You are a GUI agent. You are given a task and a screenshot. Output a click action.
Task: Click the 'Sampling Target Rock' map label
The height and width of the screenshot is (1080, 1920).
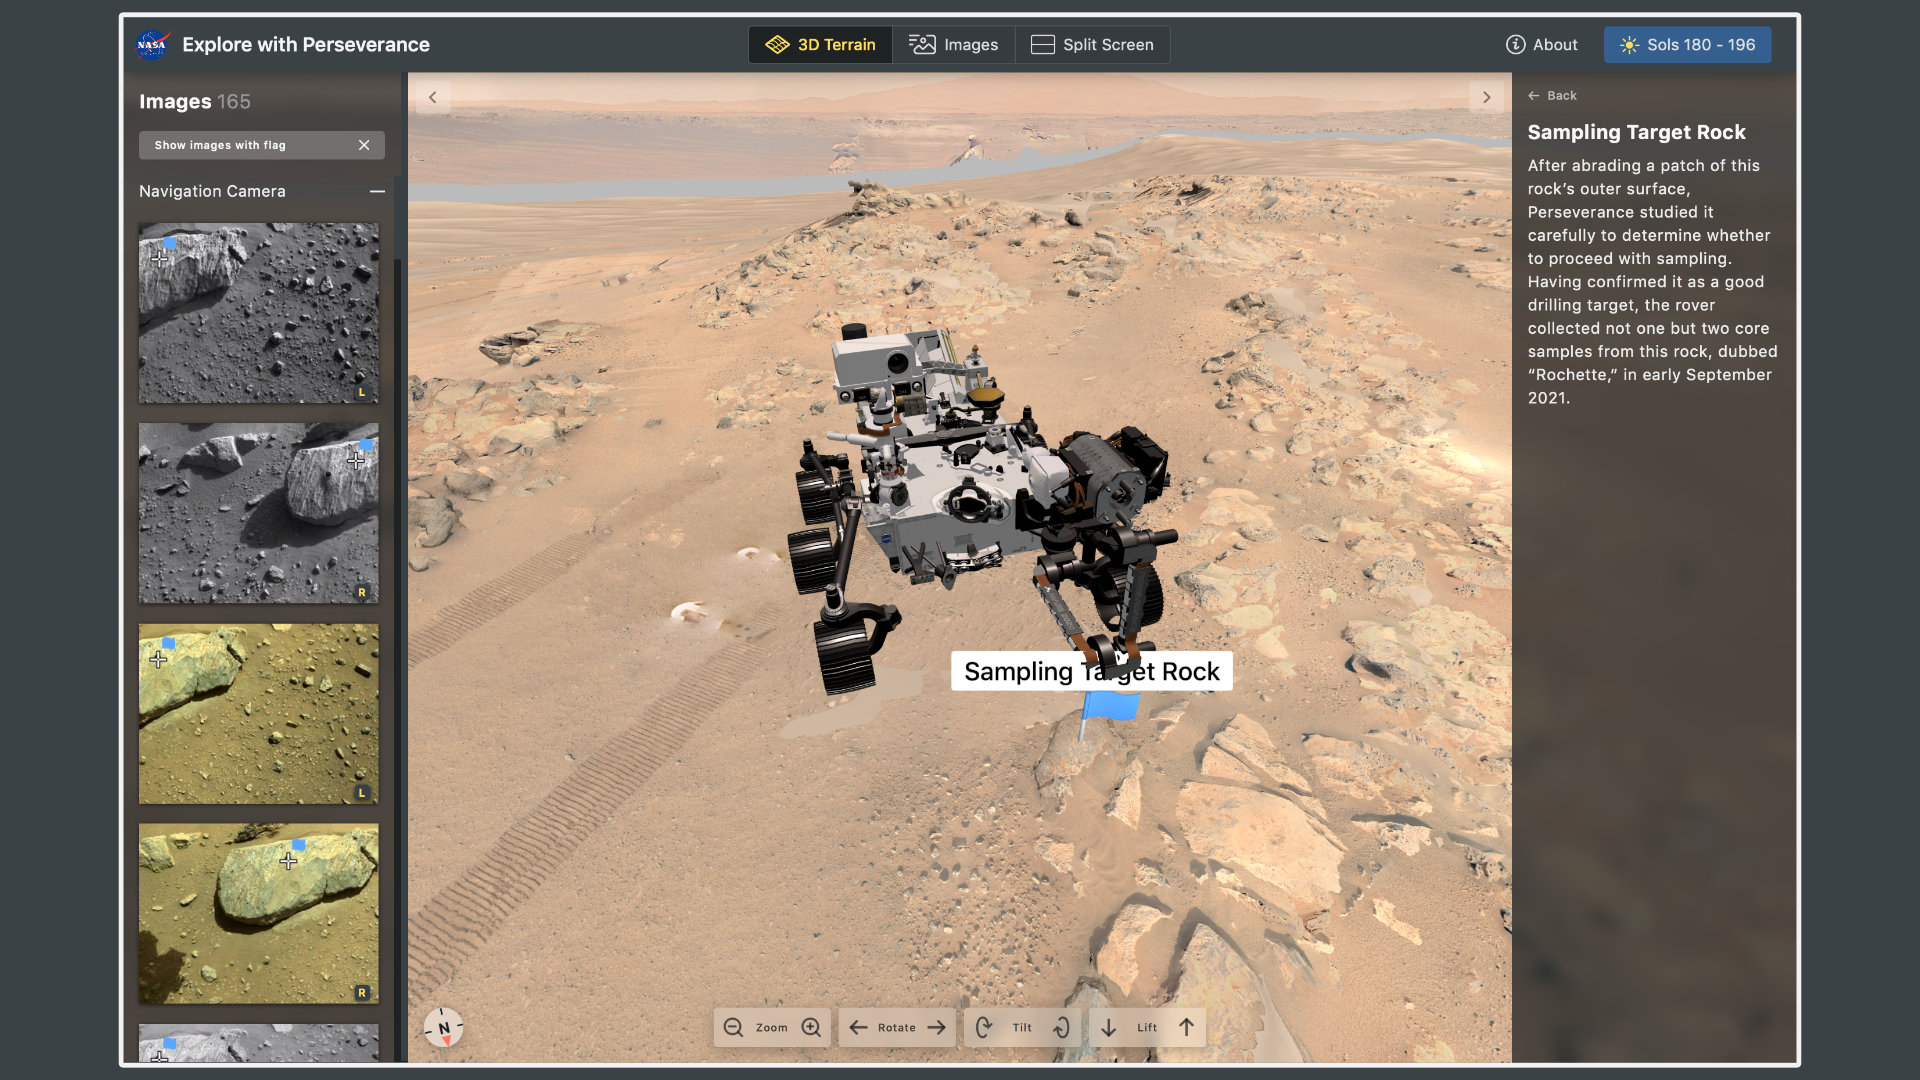coord(1091,671)
